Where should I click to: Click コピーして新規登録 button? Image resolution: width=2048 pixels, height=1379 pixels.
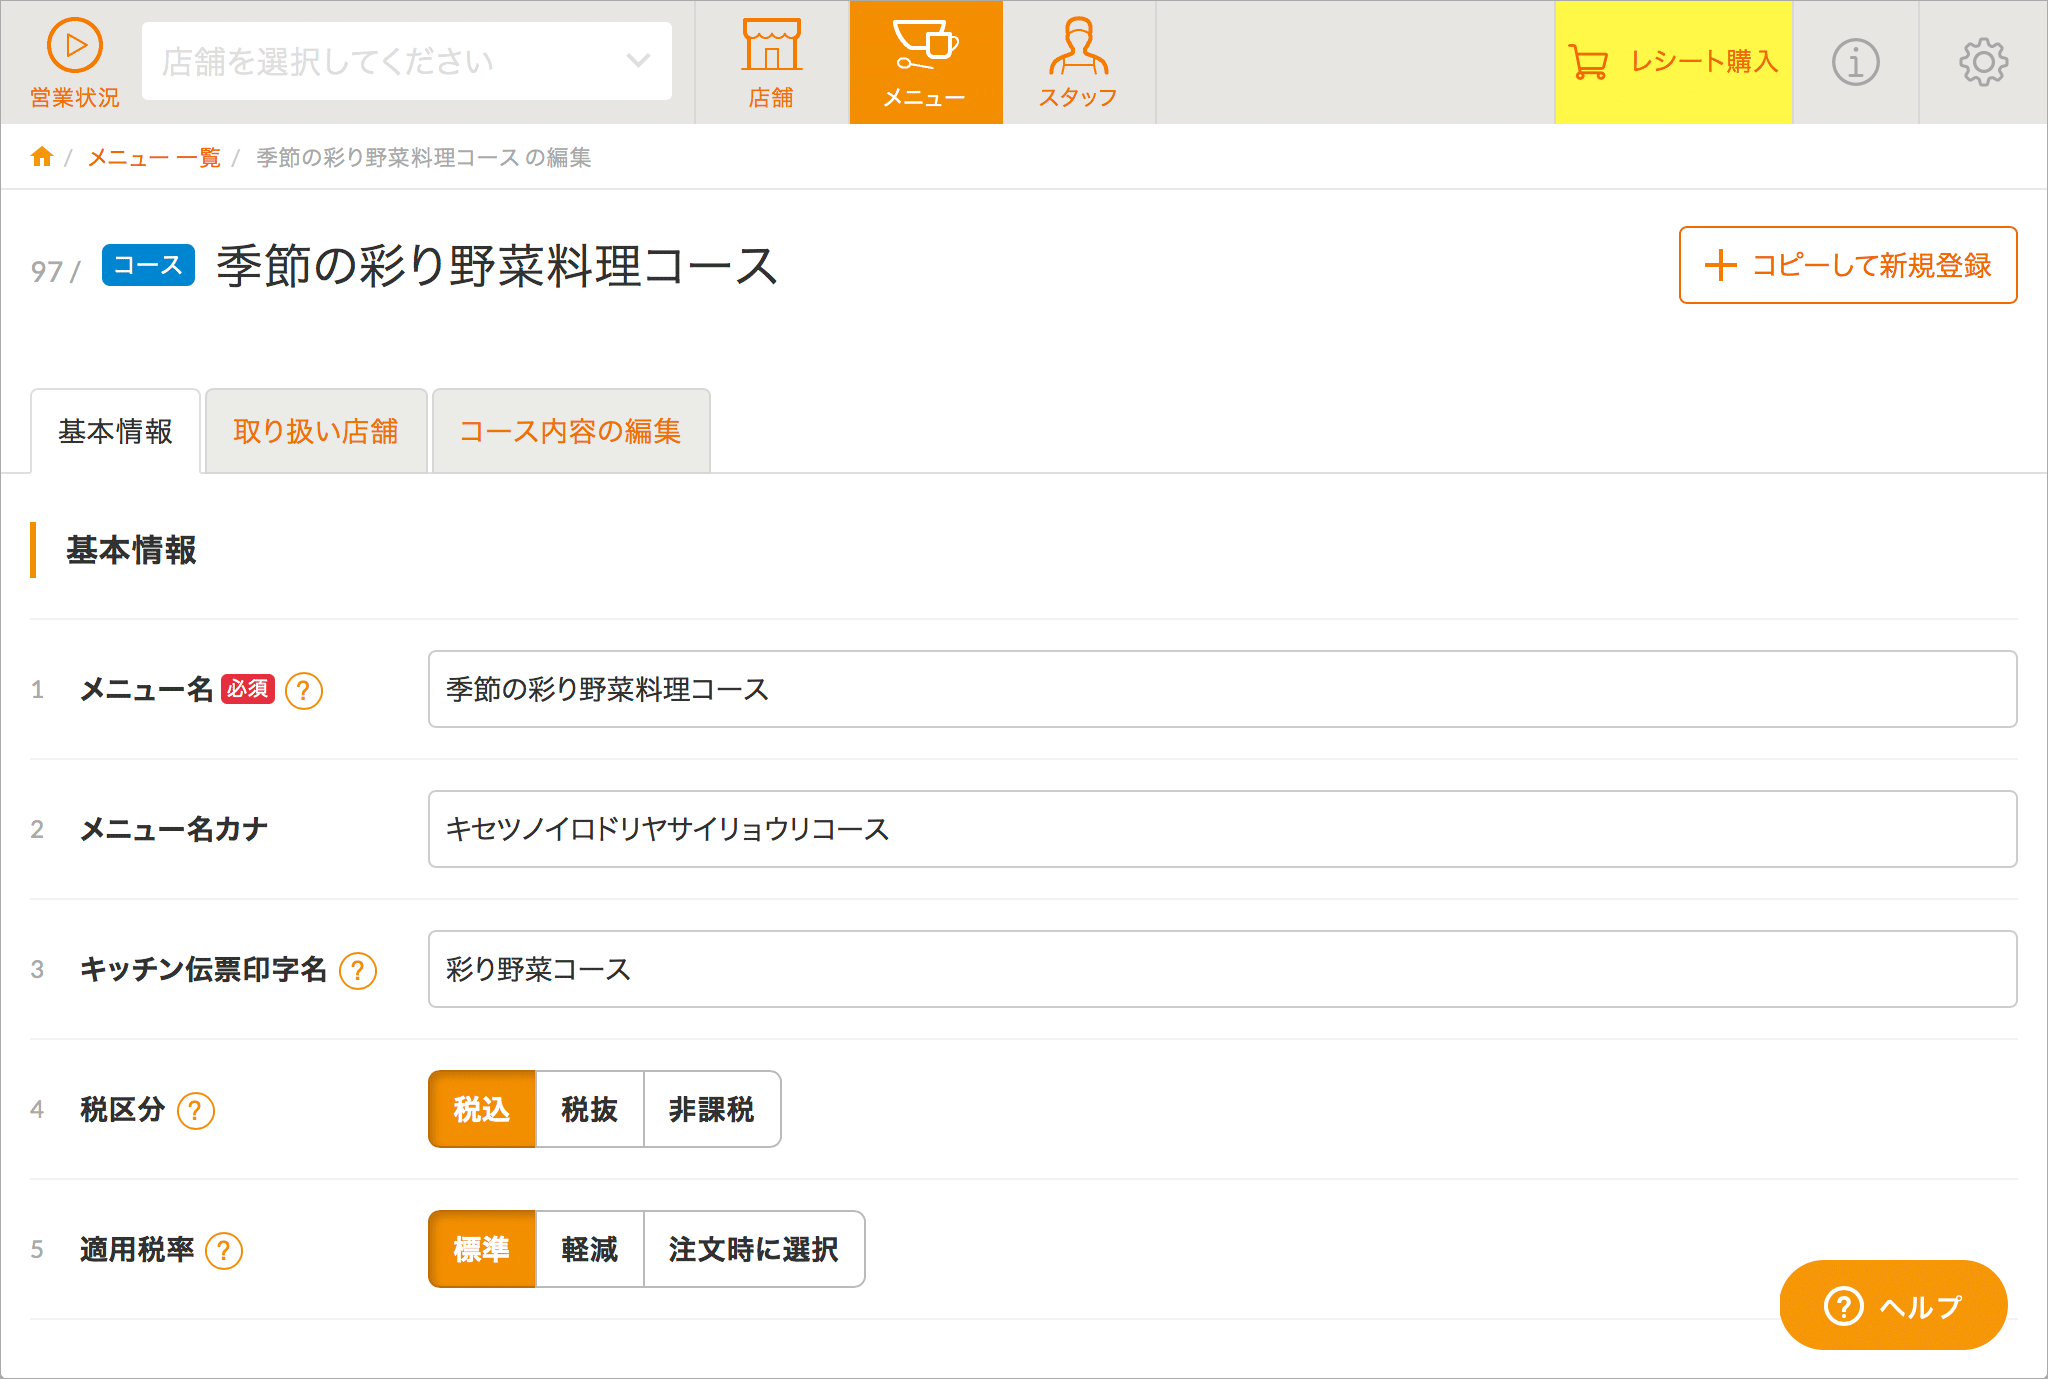(1848, 266)
